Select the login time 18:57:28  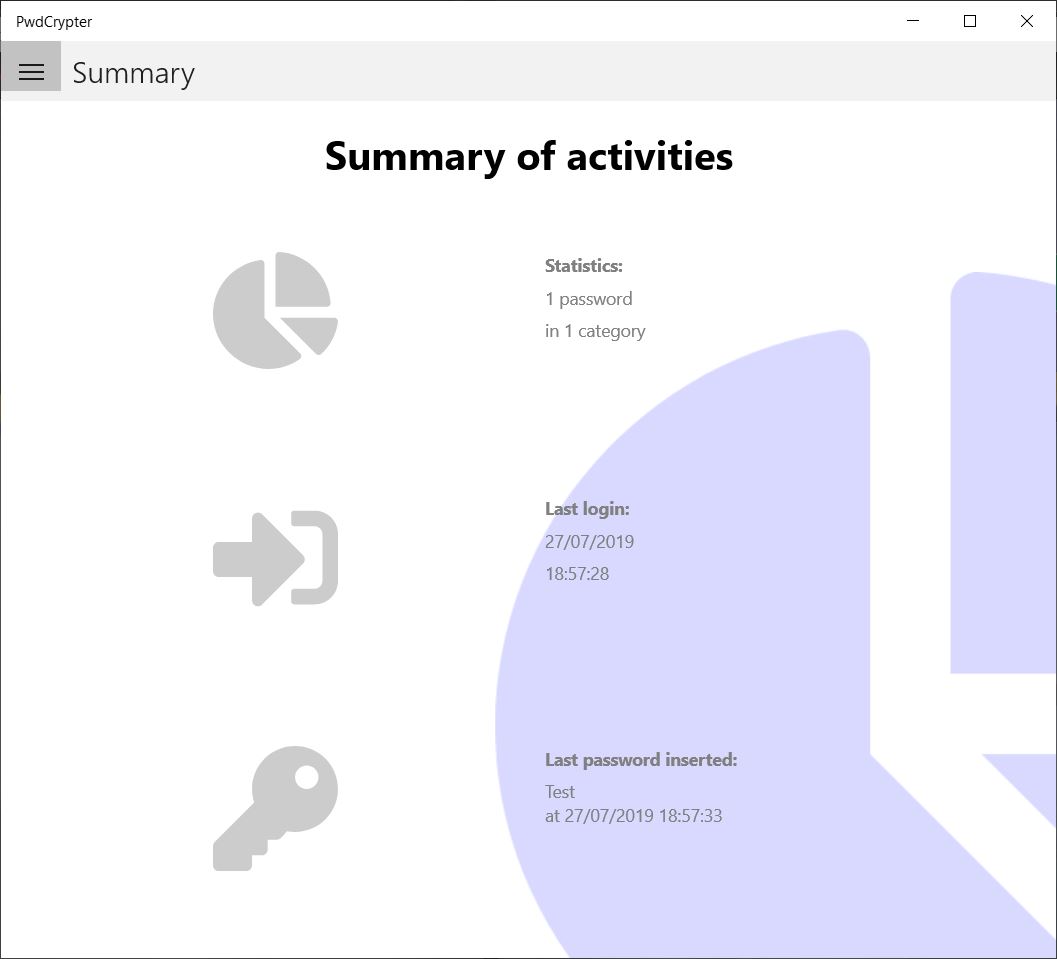577,573
